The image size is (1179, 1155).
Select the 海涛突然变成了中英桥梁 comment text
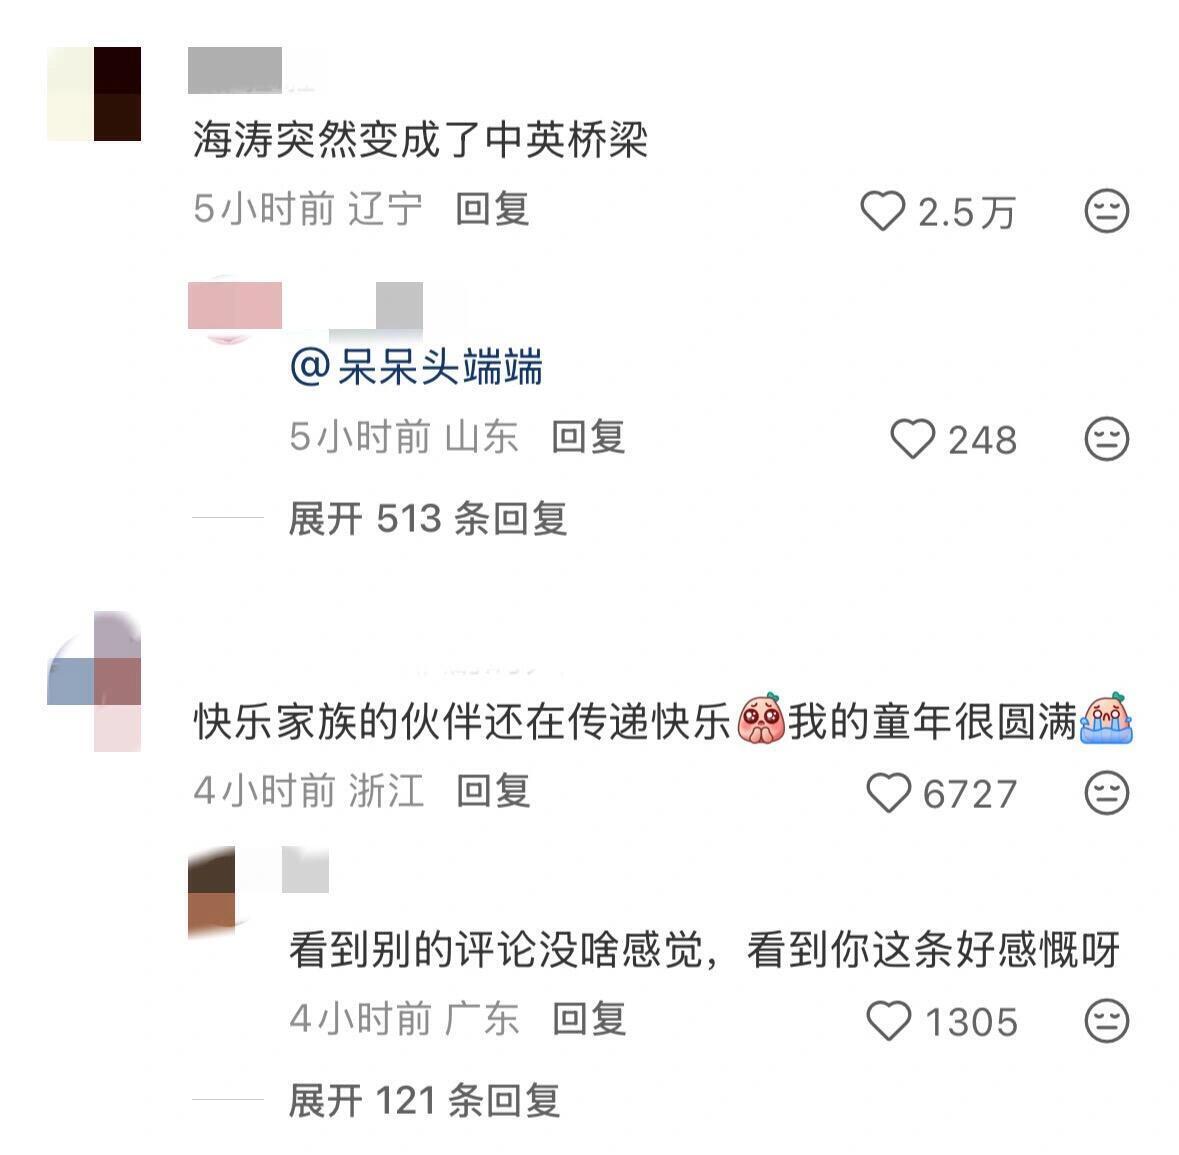point(420,140)
